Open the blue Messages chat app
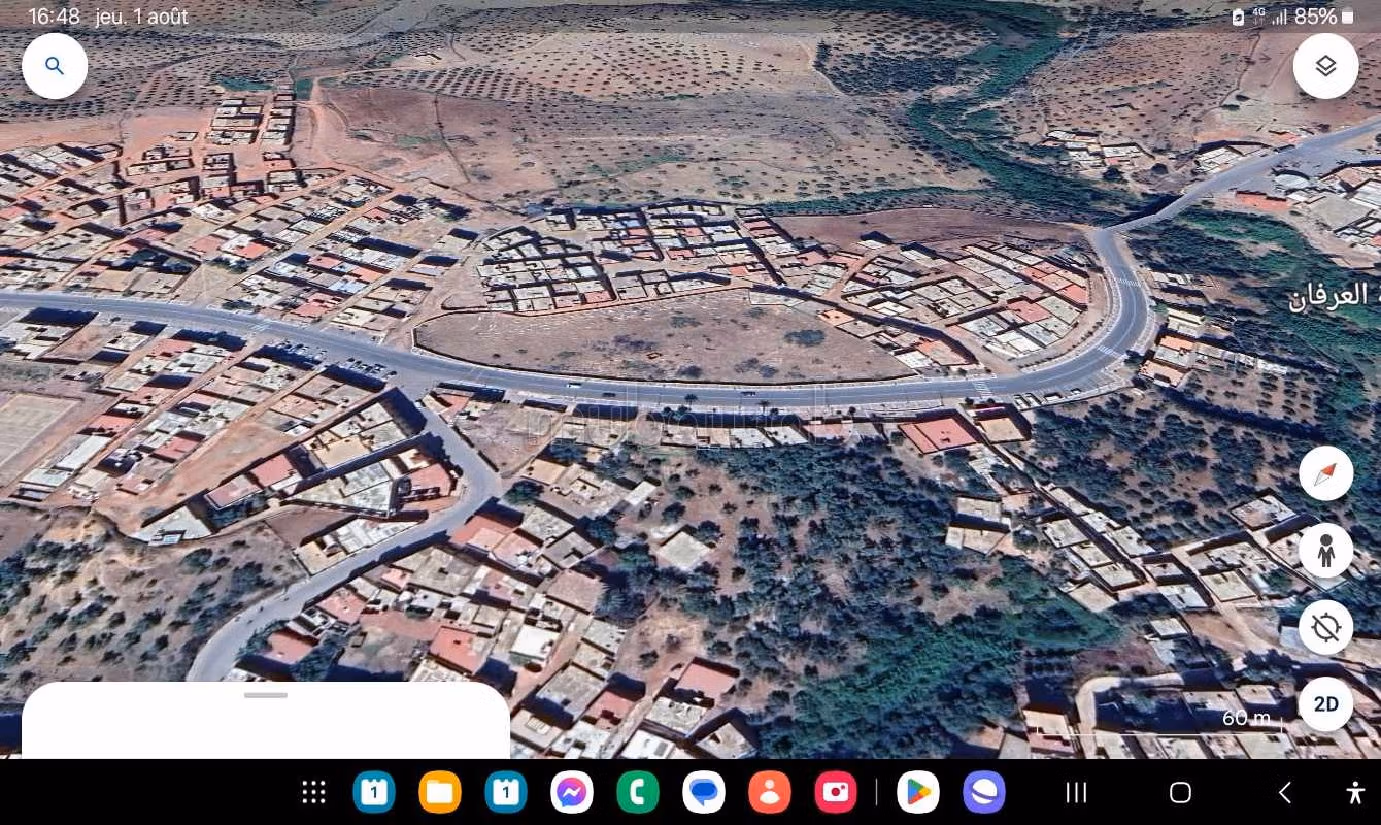 pyautogui.click(x=704, y=793)
